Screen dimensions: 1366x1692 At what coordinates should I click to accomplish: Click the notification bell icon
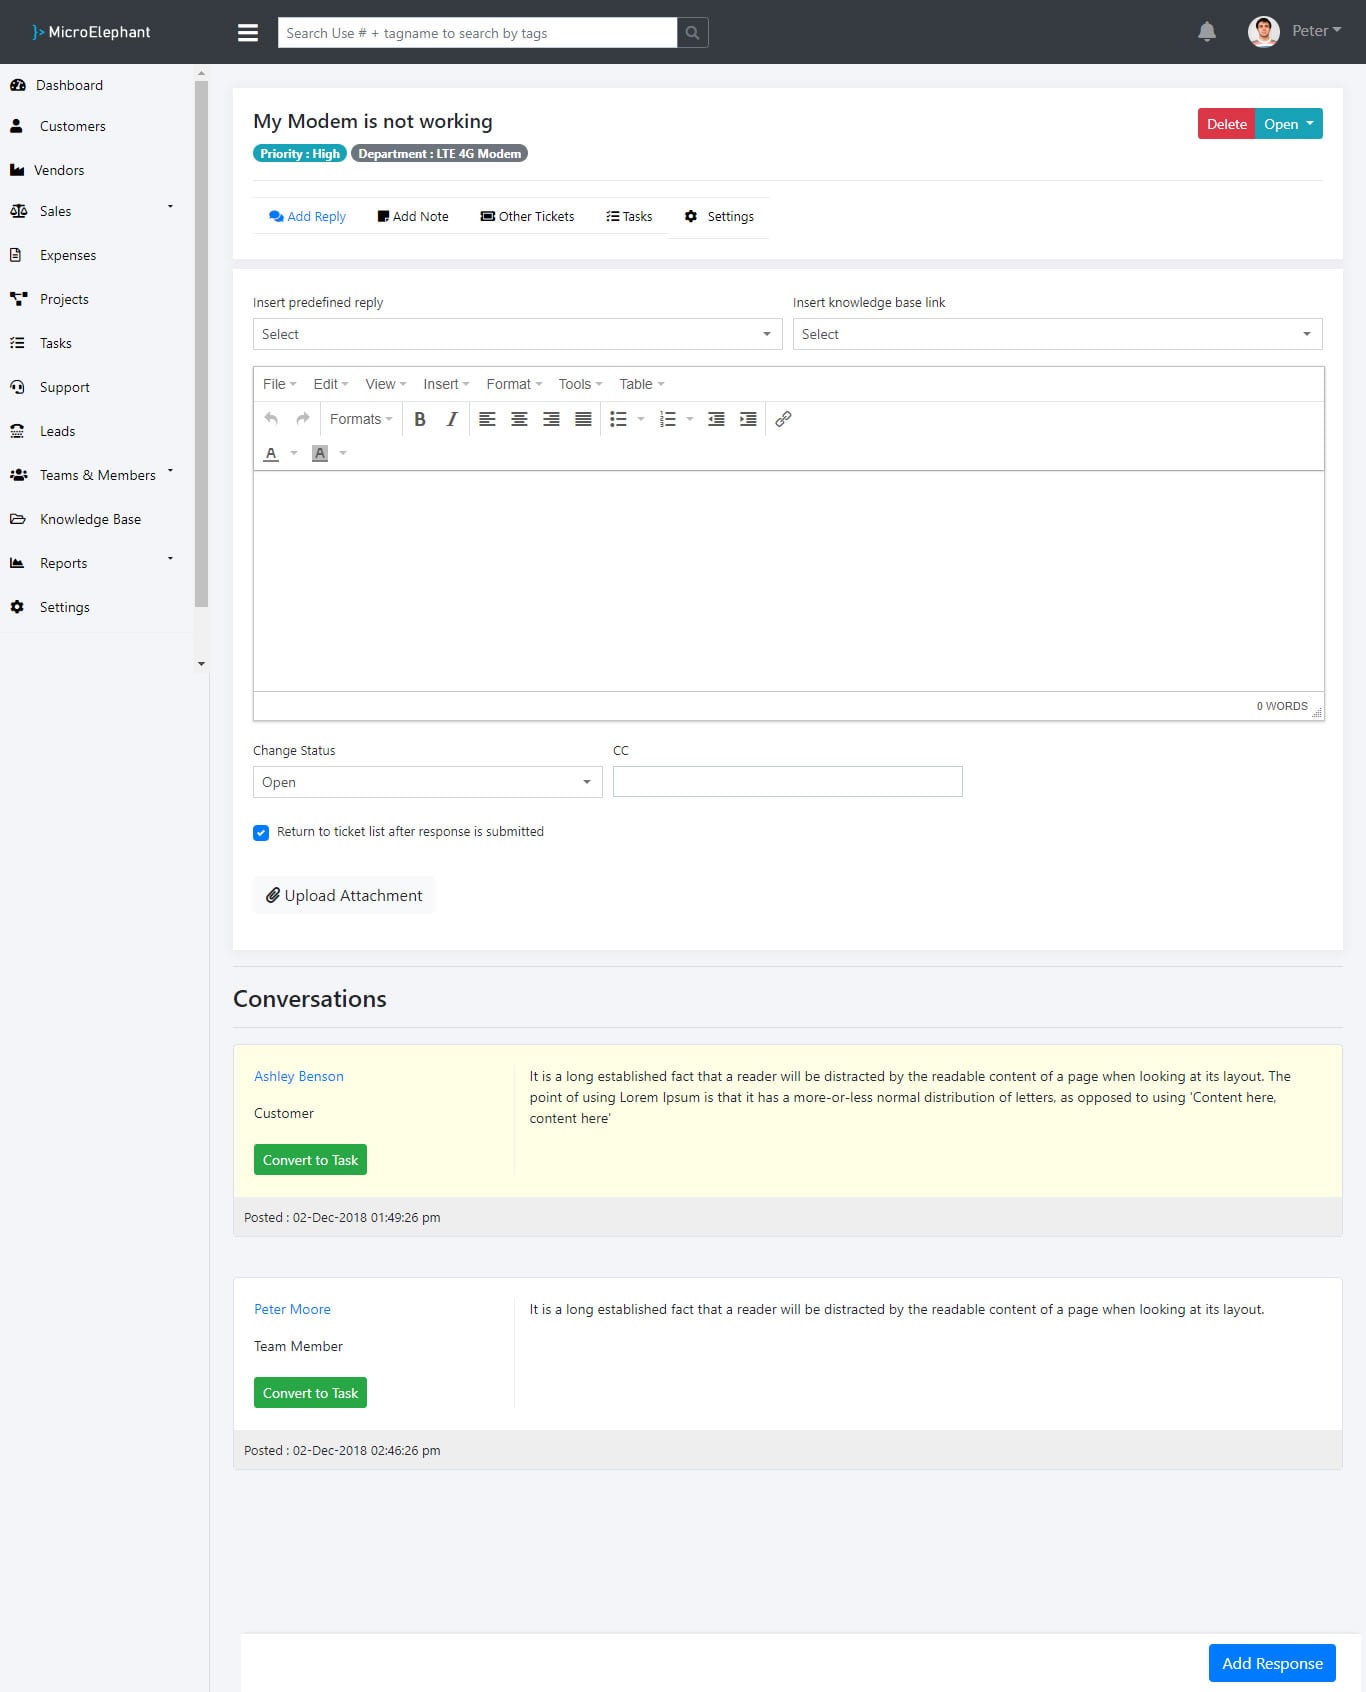pos(1207,32)
